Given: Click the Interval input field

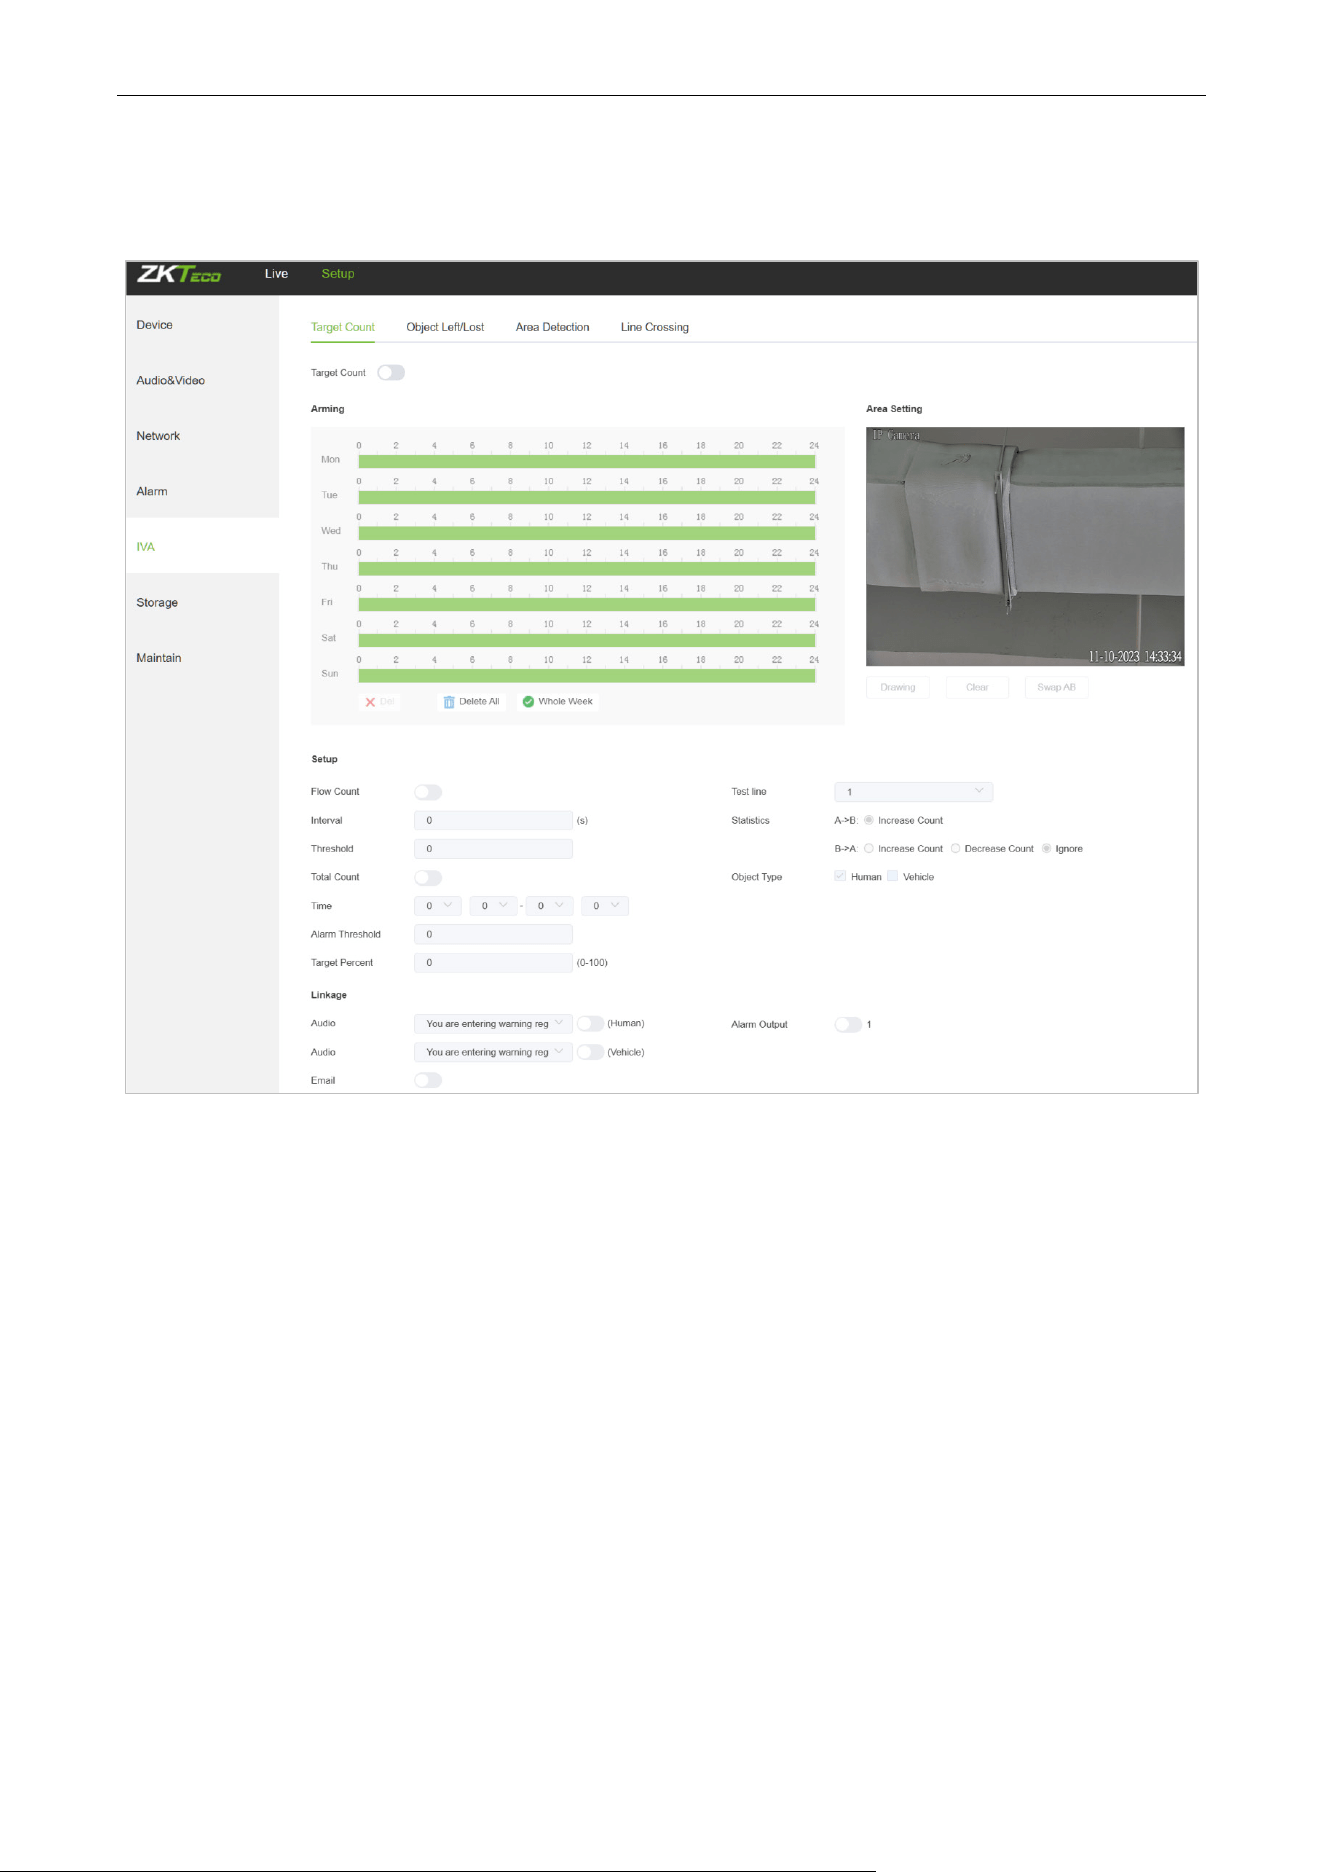Looking at the screenshot, I should click(x=493, y=821).
